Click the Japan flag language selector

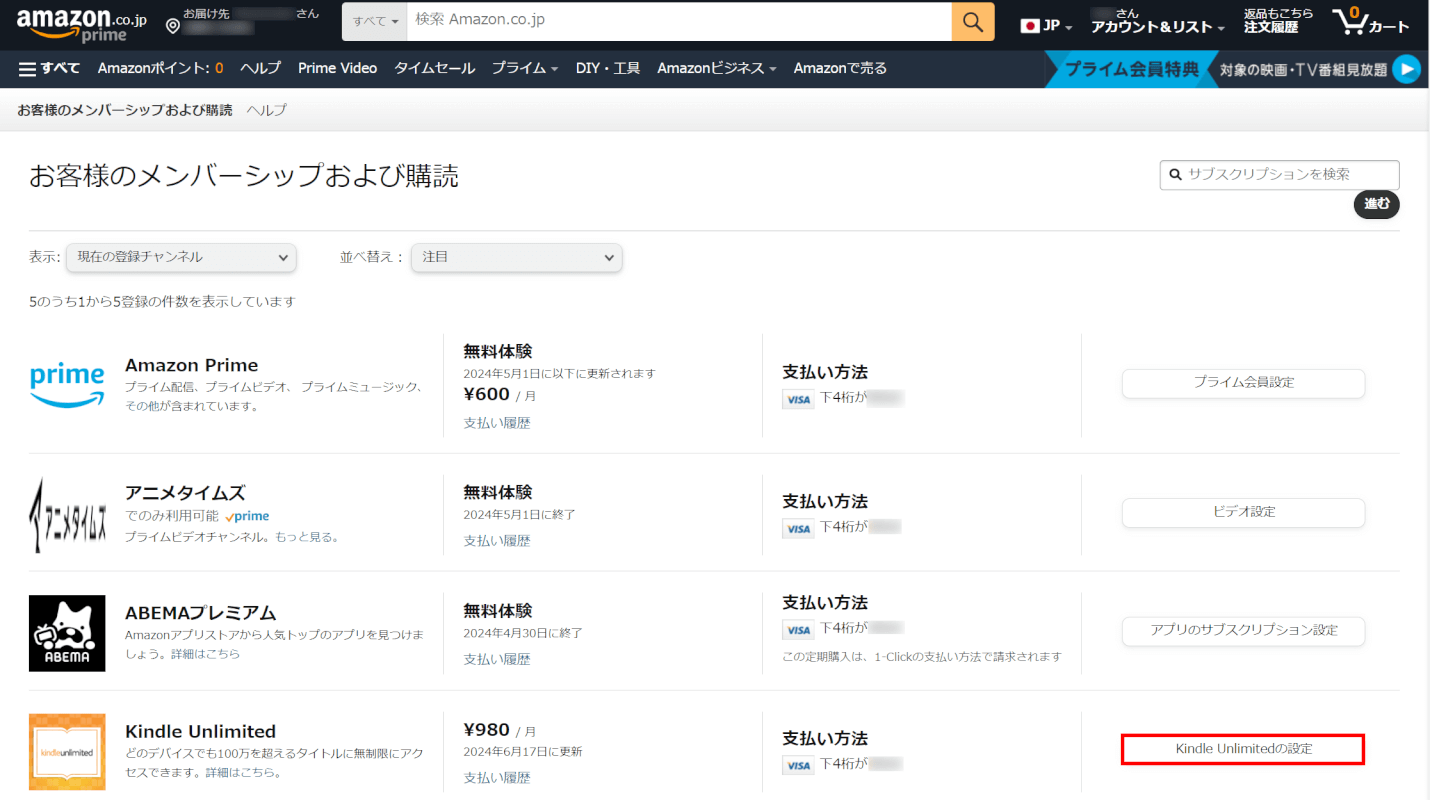coord(1046,26)
